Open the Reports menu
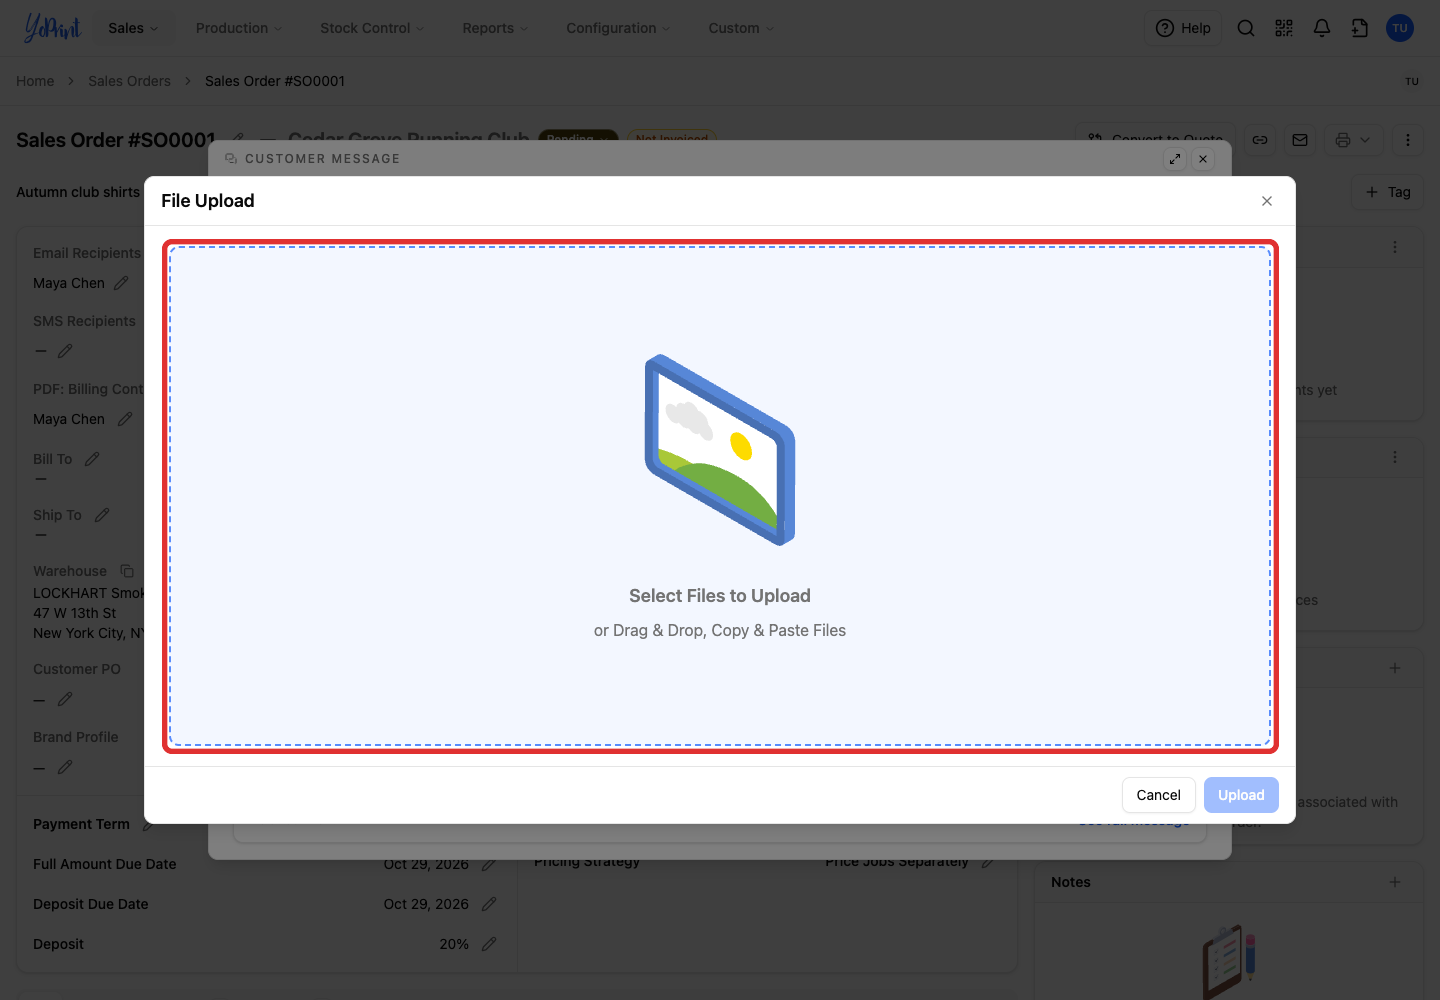The height and width of the screenshot is (1000, 1440). pos(495,28)
